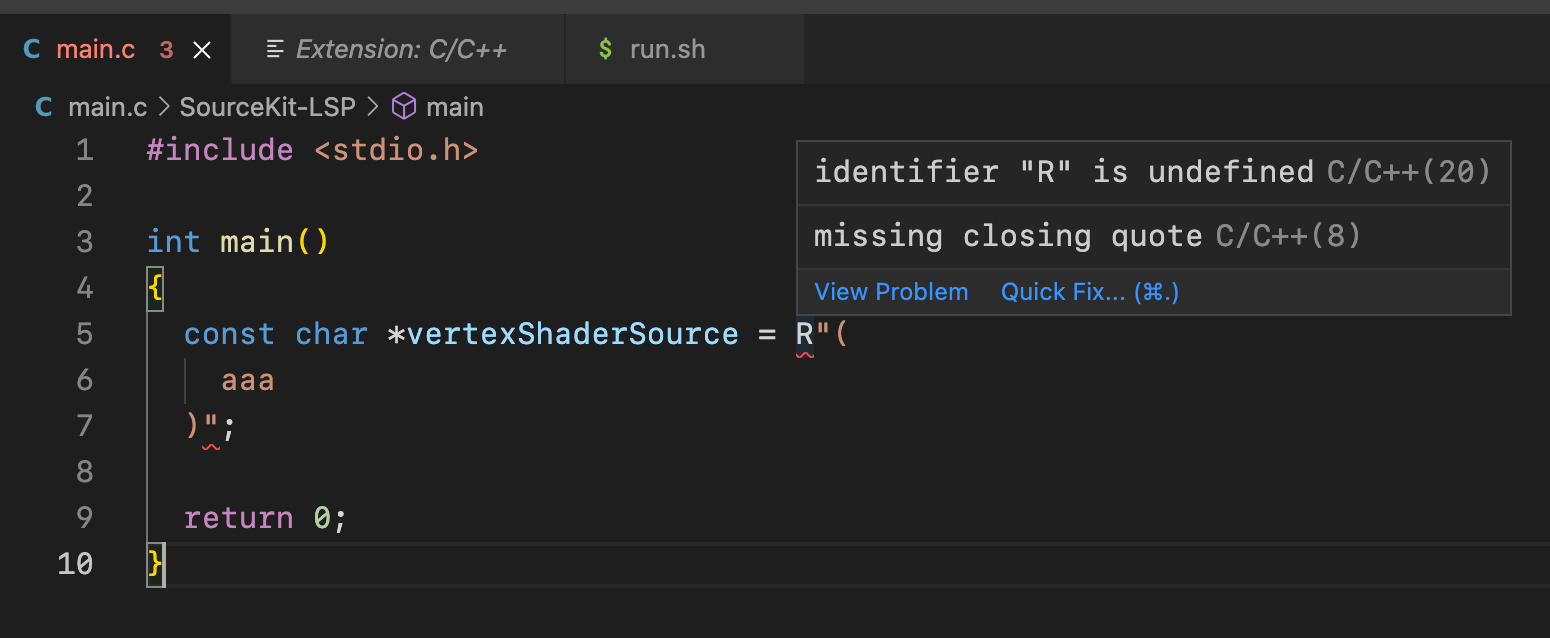Click line number 10 in the gutter
1550x638 pixels.
pyautogui.click(x=76, y=564)
